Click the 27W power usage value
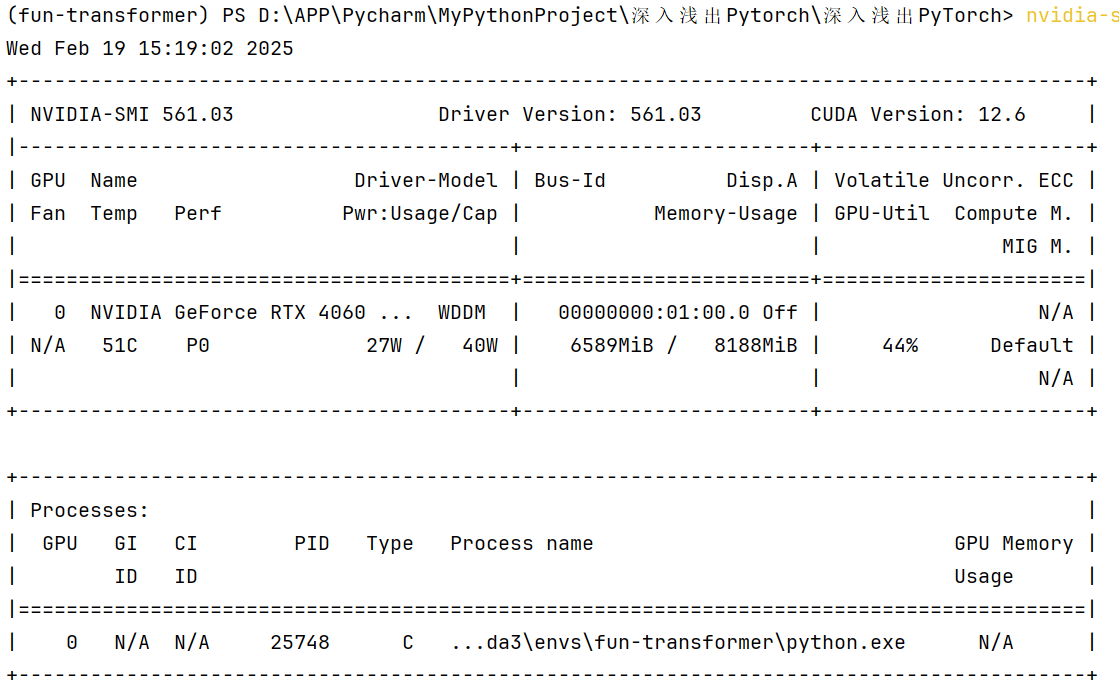This screenshot has height=687, width=1119. click(x=384, y=346)
